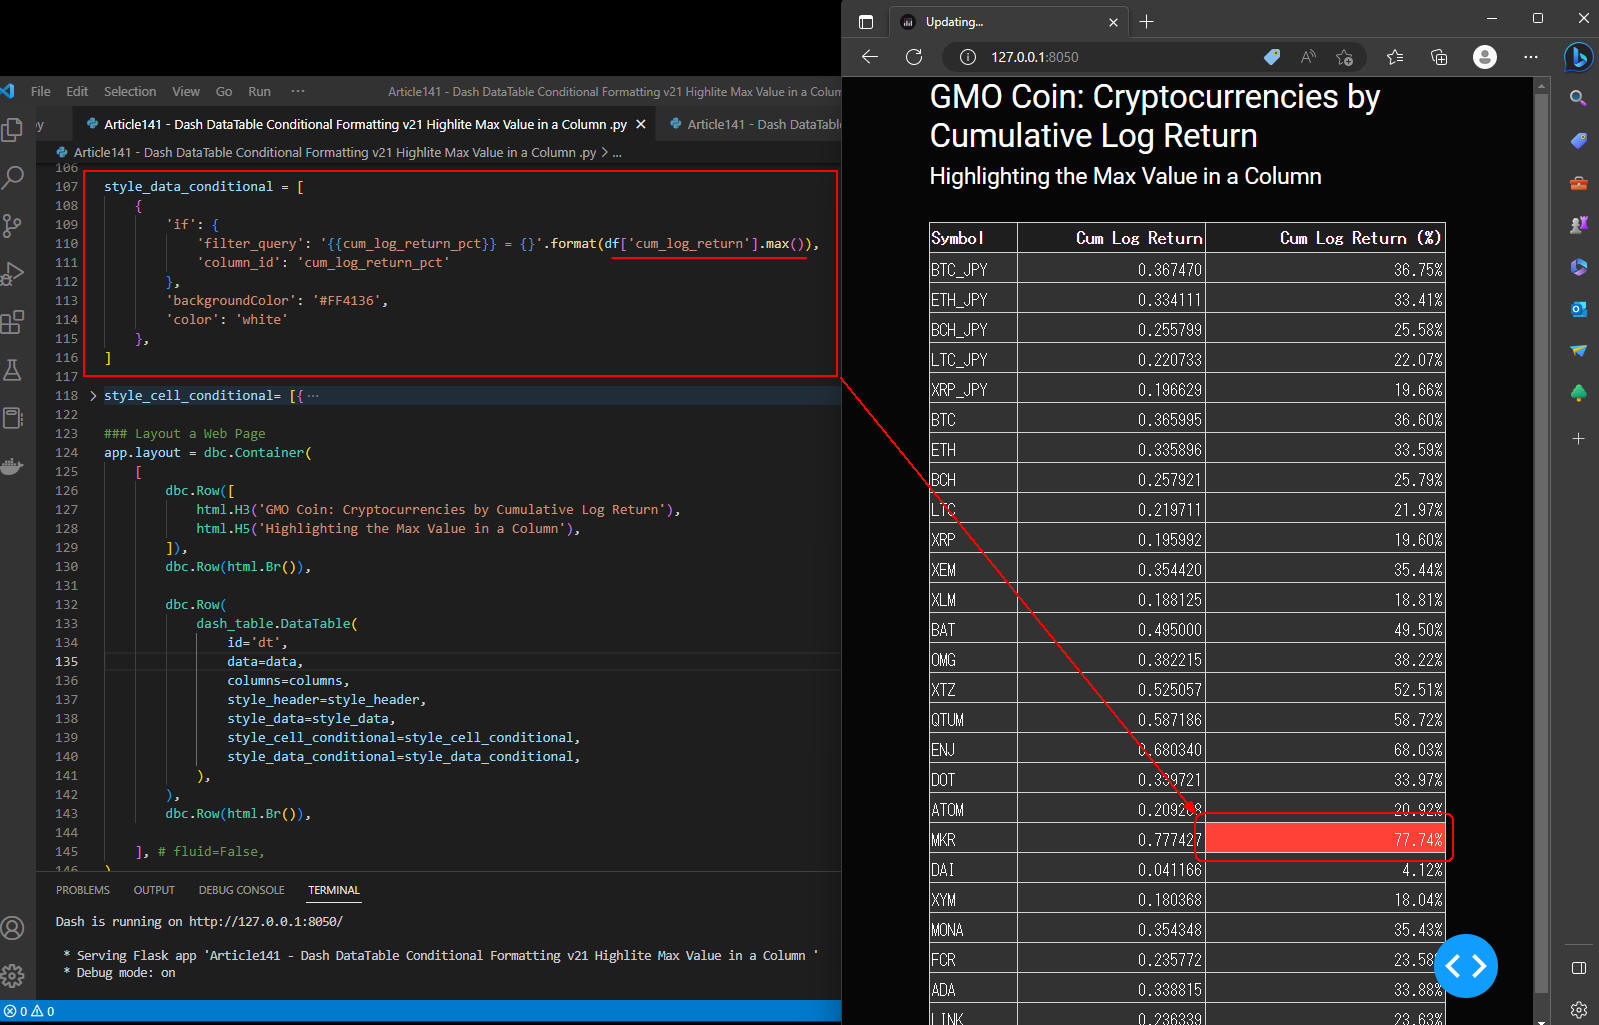Open Outlook in Edge sidebar
The width and height of the screenshot is (1599, 1025).
(x=1578, y=309)
